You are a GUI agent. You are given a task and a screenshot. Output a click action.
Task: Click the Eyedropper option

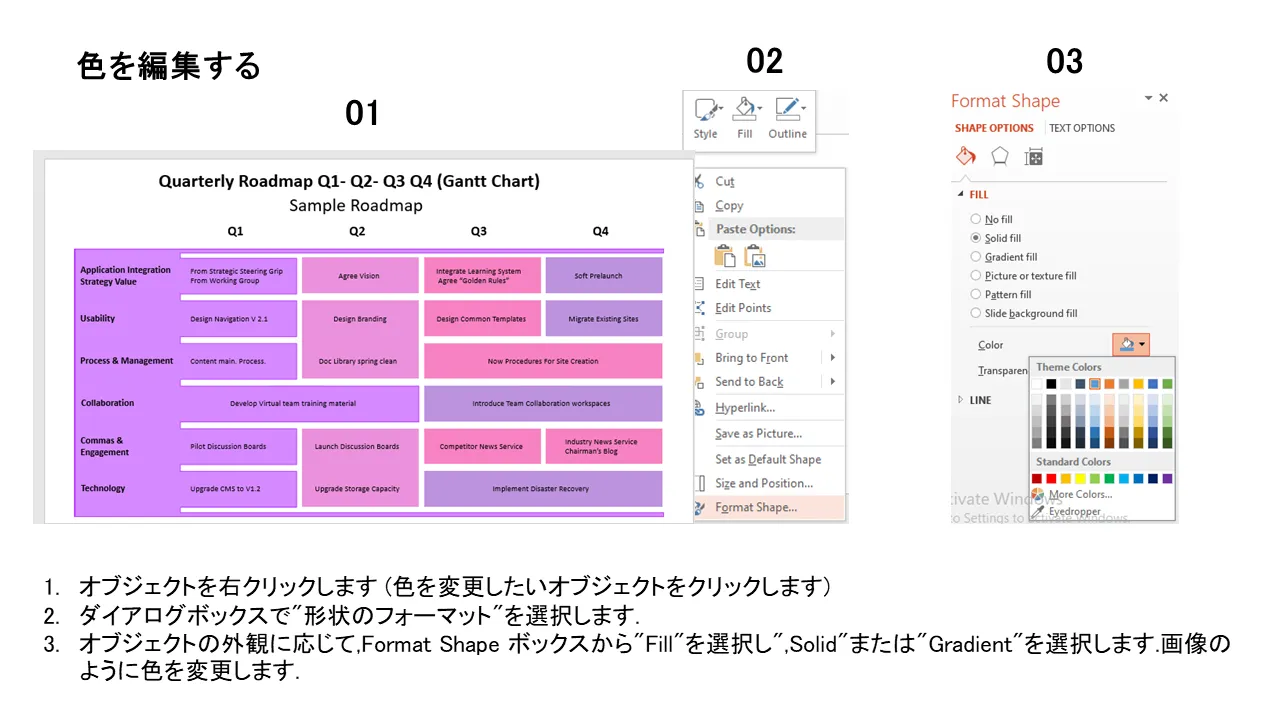[x=1074, y=511]
